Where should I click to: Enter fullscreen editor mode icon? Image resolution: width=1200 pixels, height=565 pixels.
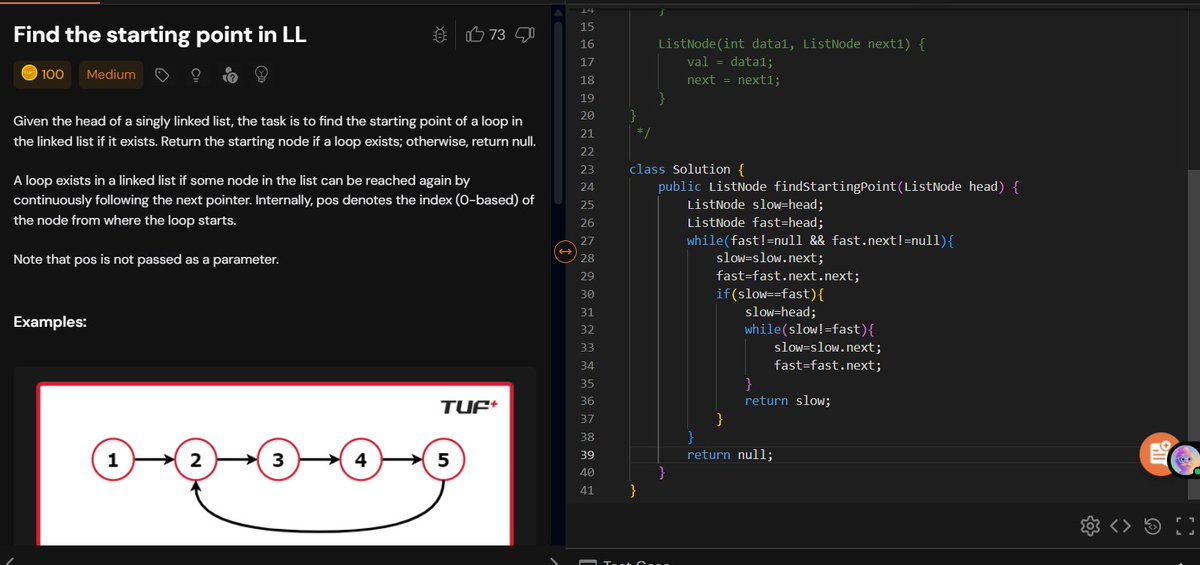(1184, 525)
